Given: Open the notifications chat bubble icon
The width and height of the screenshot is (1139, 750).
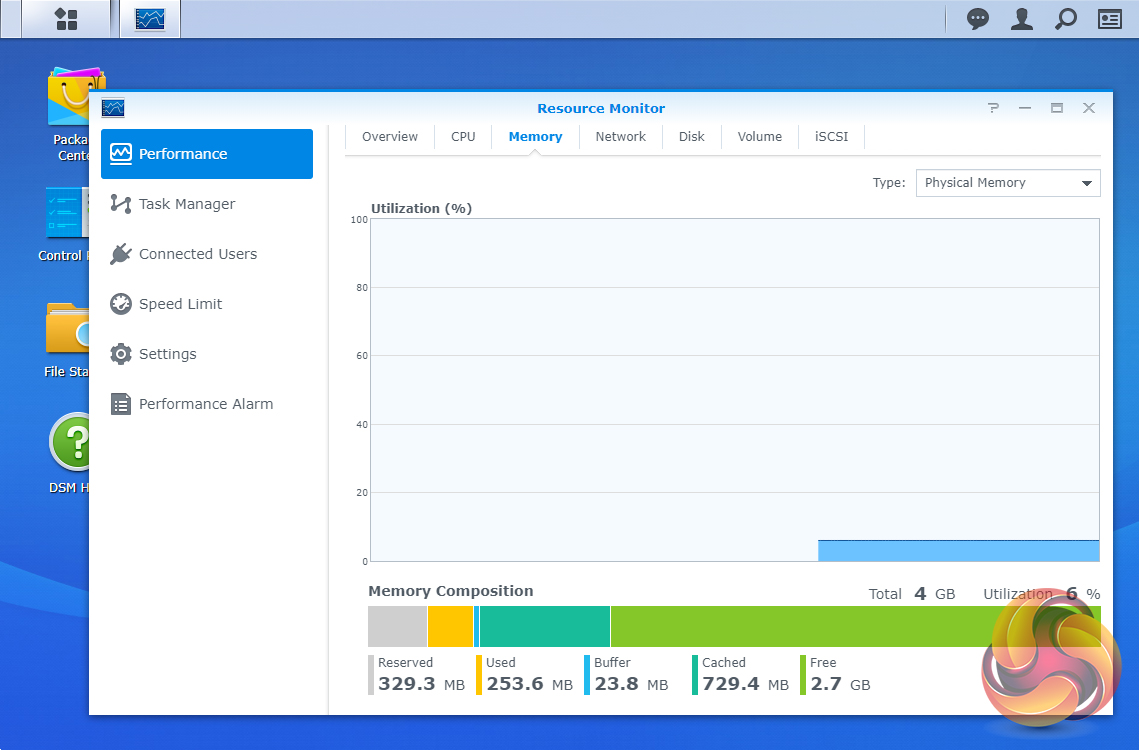Looking at the screenshot, I should [x=977, y=19].
